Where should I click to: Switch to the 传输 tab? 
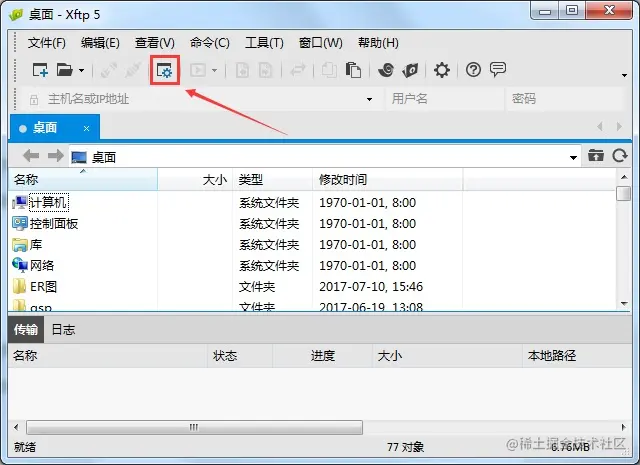pyautogui.click(x=26, y=329)
